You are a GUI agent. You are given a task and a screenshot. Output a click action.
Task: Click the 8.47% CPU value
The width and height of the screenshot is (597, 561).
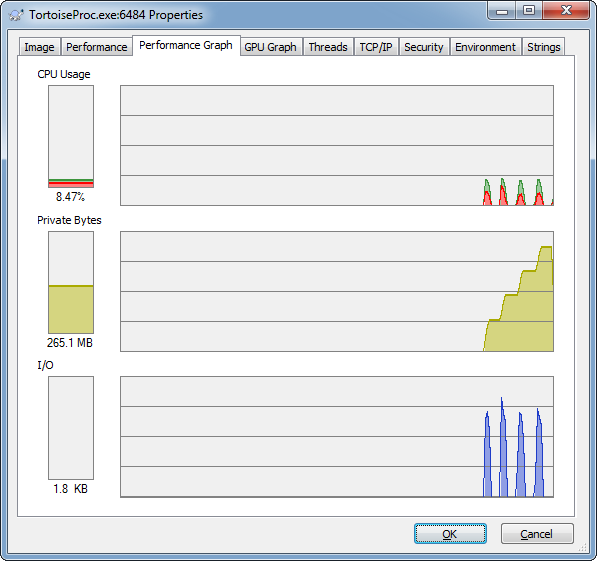(x=70, y=197)
